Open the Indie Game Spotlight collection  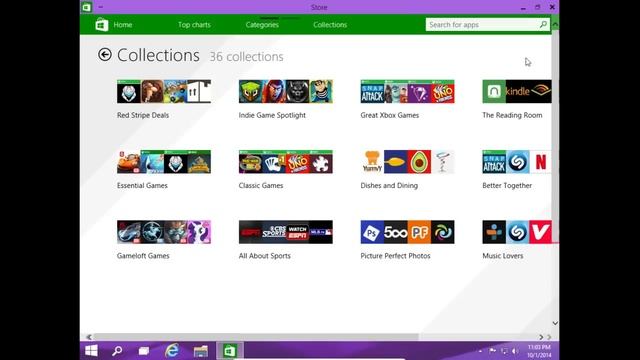[x=286, y=99]
